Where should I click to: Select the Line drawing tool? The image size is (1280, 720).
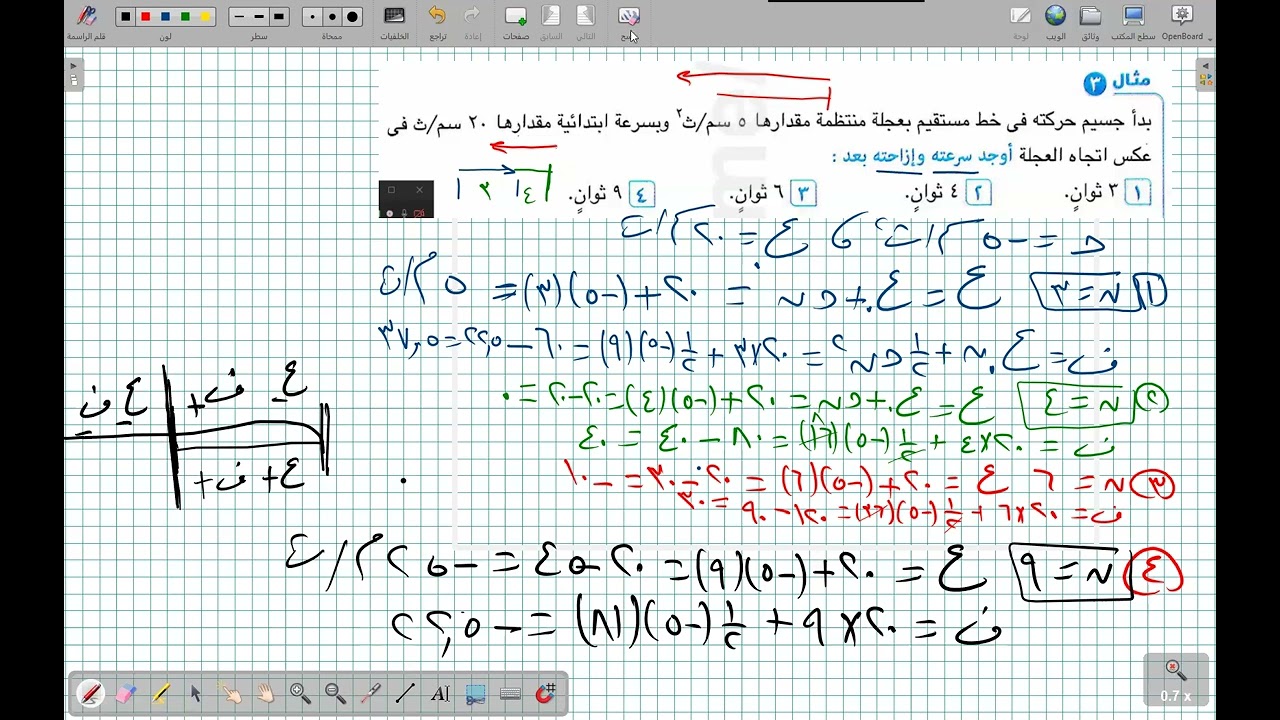[x=405, y=693]
